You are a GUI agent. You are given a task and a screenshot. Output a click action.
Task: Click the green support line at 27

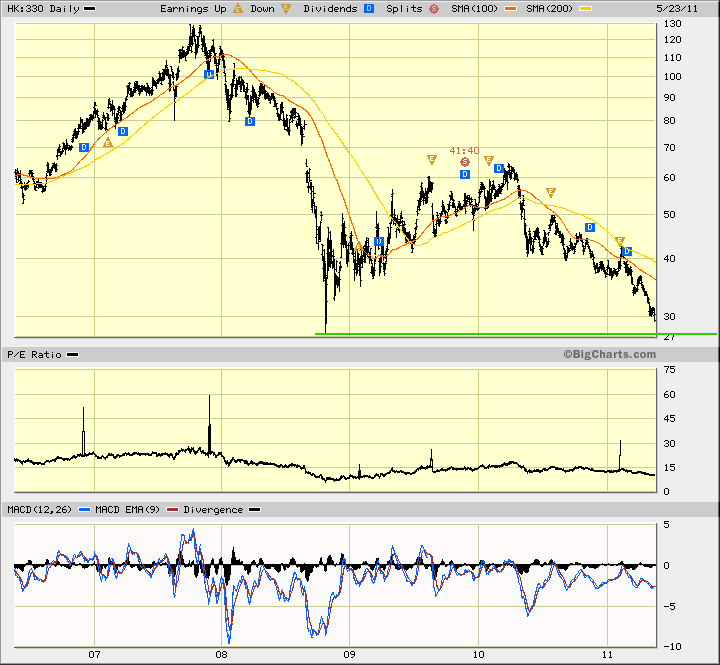516,334
